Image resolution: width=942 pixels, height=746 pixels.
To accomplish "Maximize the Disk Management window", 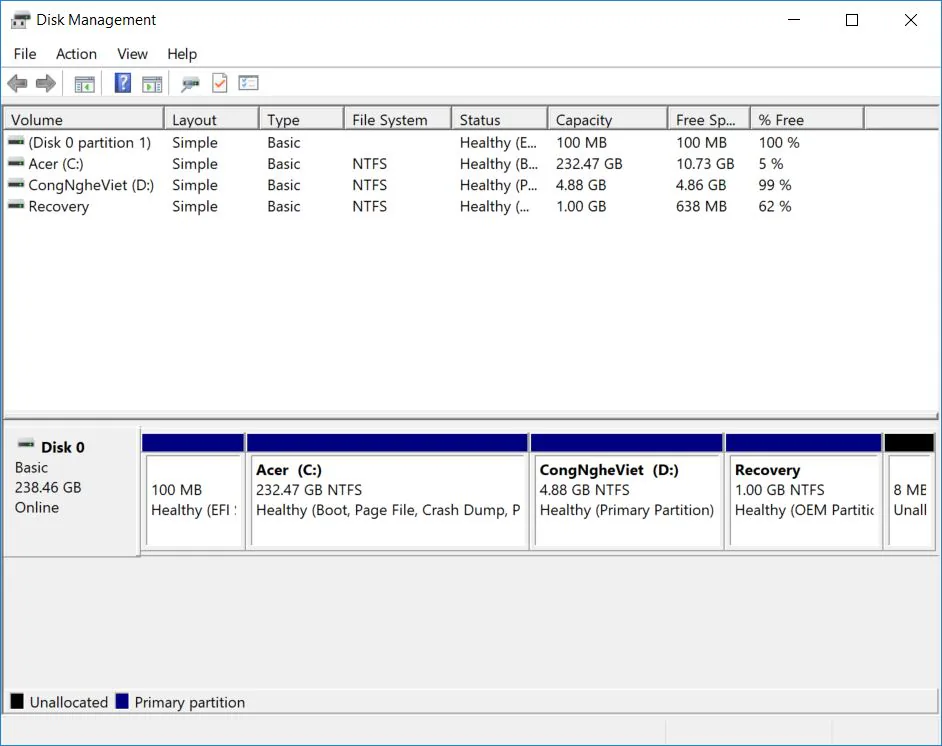I will (852, 20).
